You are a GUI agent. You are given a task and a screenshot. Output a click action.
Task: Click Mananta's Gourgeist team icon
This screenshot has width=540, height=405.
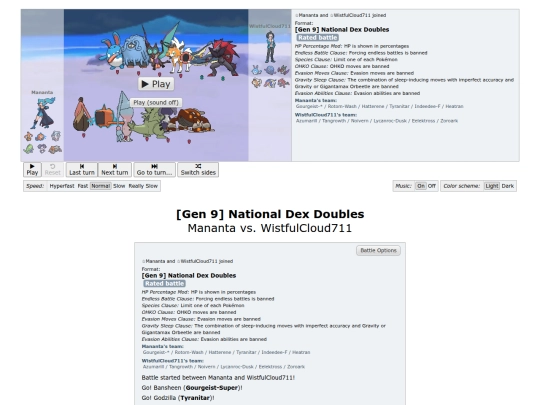(x=29, y=137)
